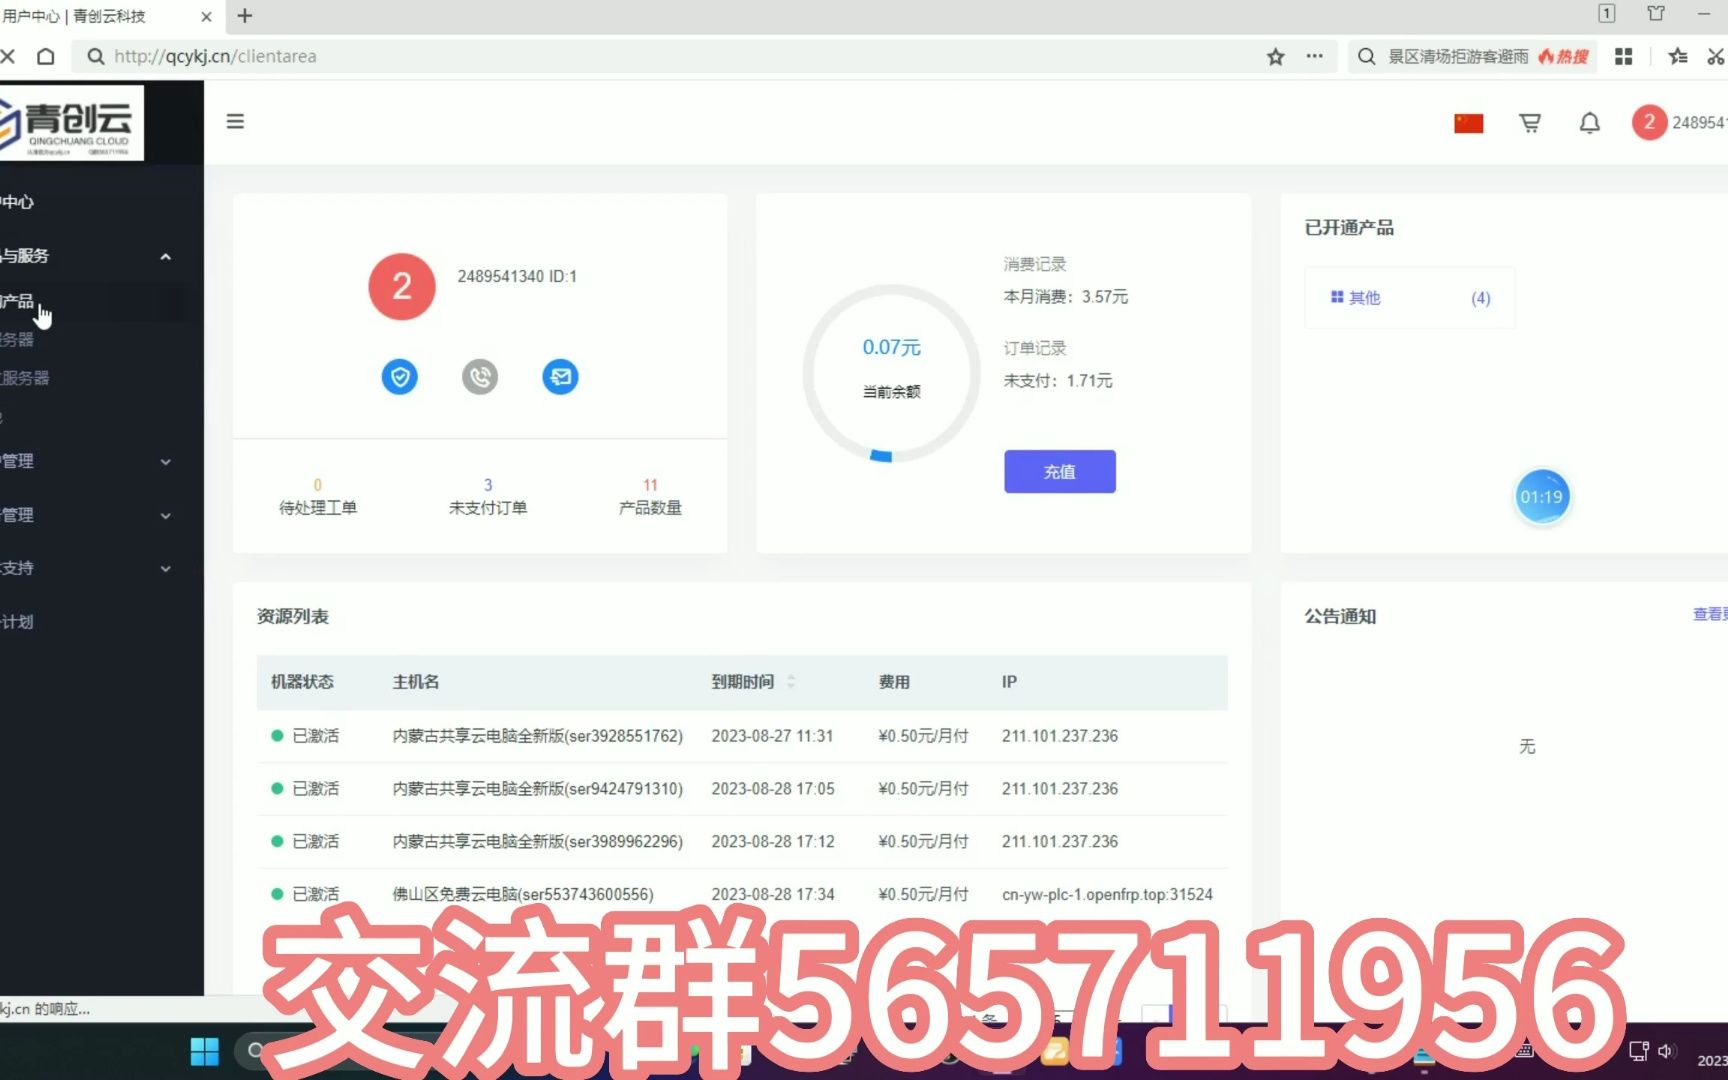View more announcements link
This screenshot has height=1080, width=1728.
[1710, 614]
